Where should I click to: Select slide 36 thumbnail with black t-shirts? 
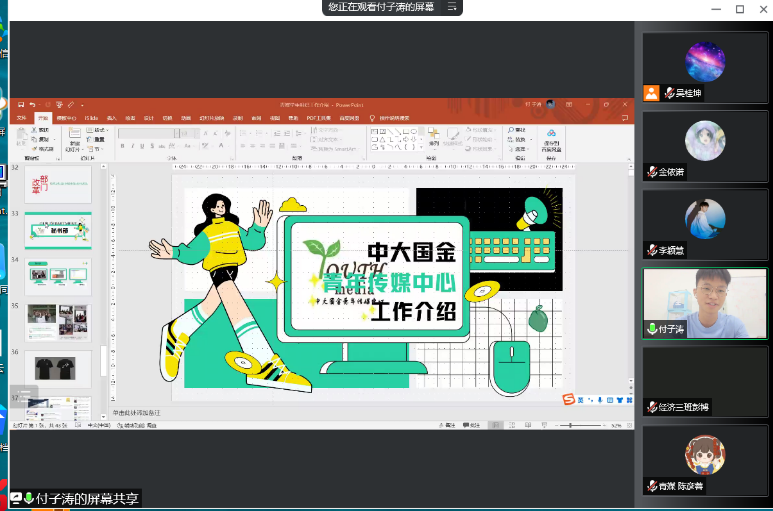[x=59, y=367]
